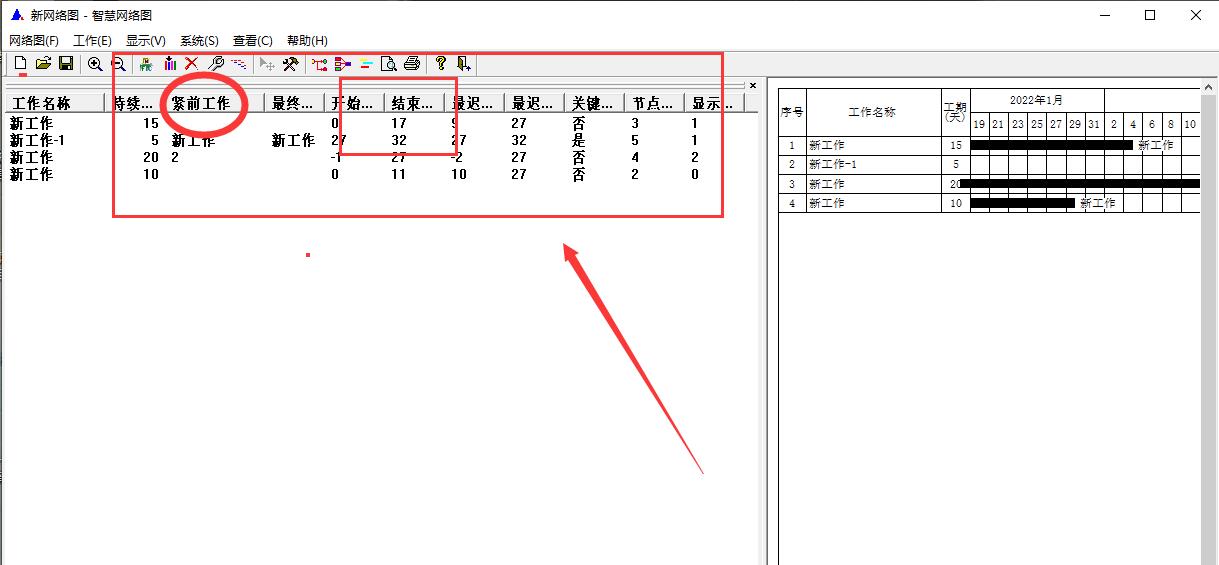Zoom in with the plus magnifier
1219x565 pixels.
click(95, 64)
